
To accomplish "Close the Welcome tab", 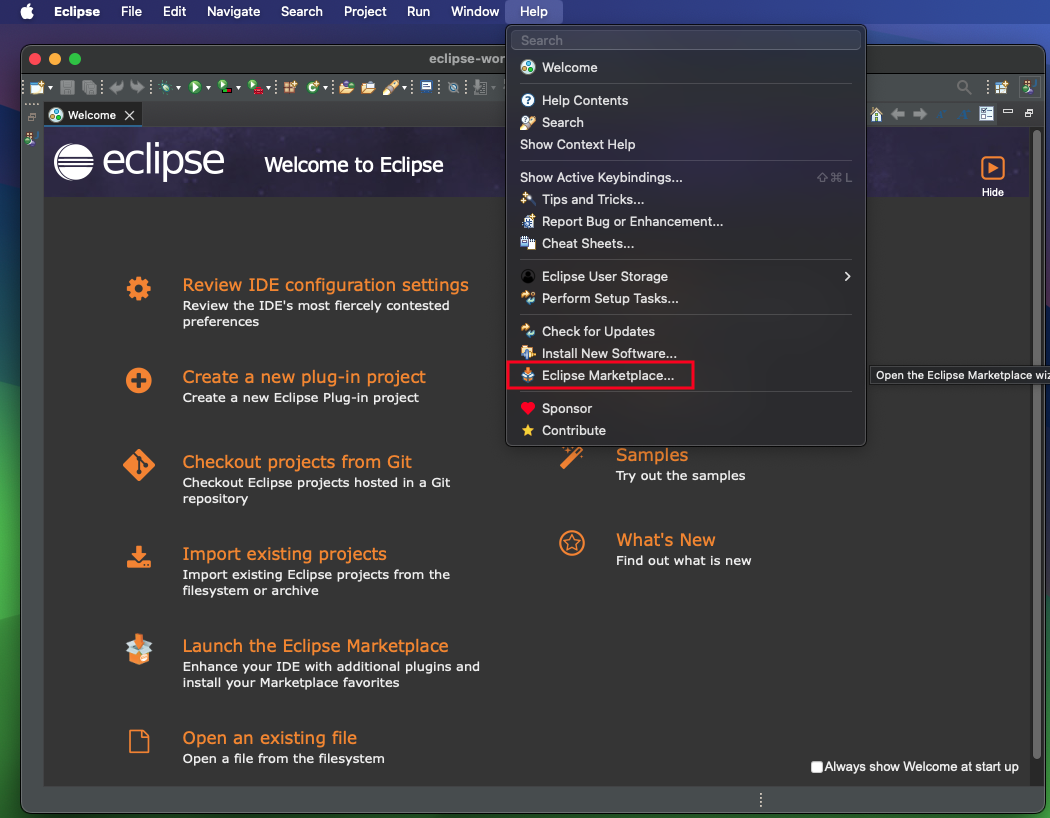I will (x=130, y=115).
